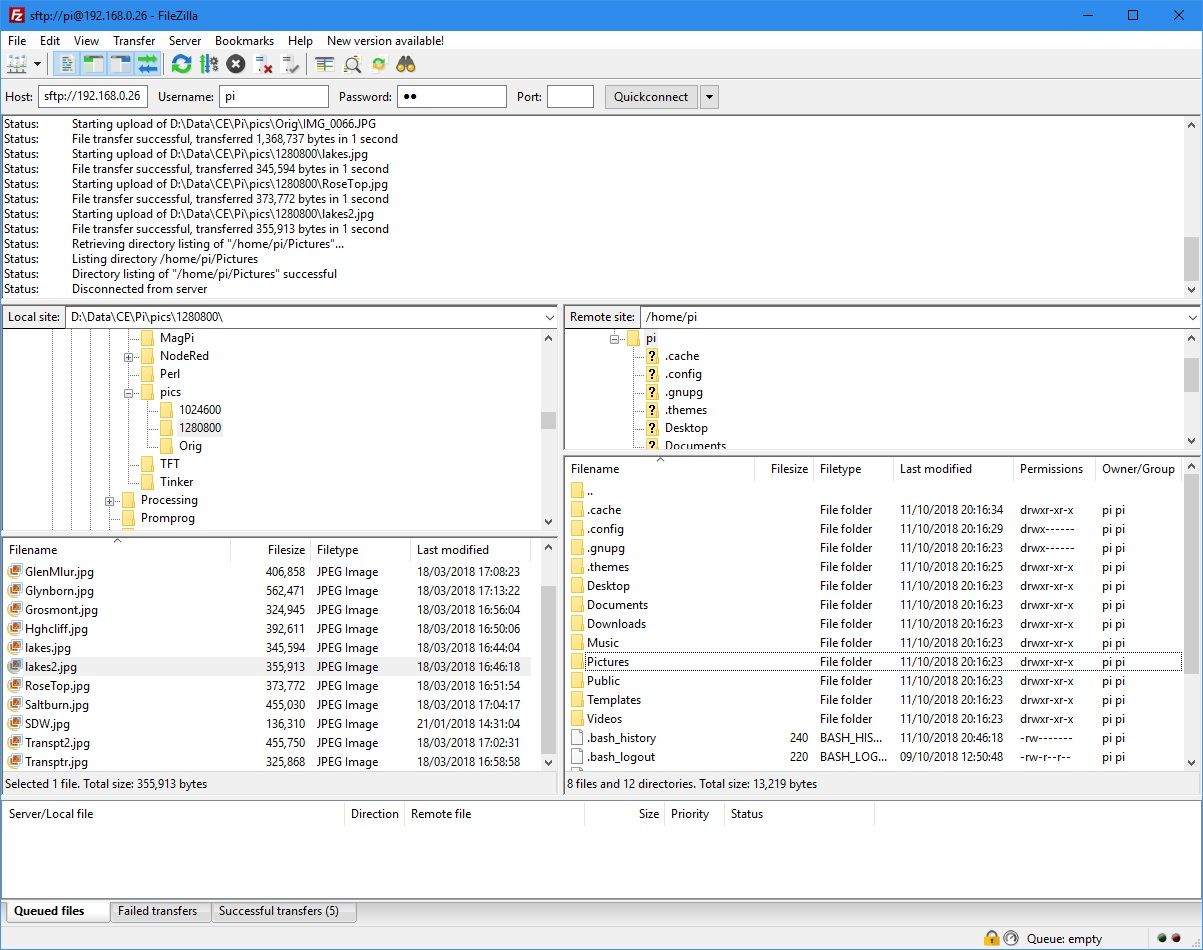The height and width of the screenshot is (950, 1203).
Task: Cancel the current operation
Action: [x=235, y=64]
